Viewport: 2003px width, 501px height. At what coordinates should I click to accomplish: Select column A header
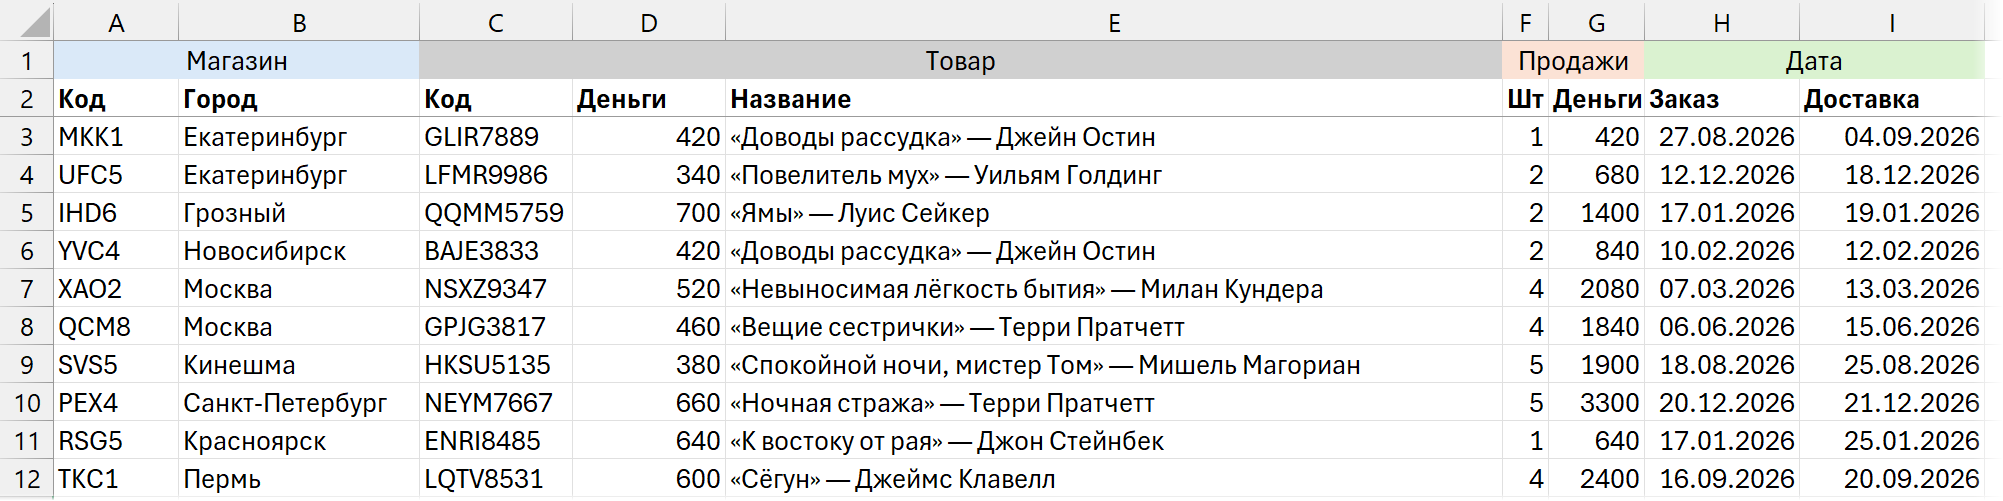pyautogui.click(x=116, y=22)
